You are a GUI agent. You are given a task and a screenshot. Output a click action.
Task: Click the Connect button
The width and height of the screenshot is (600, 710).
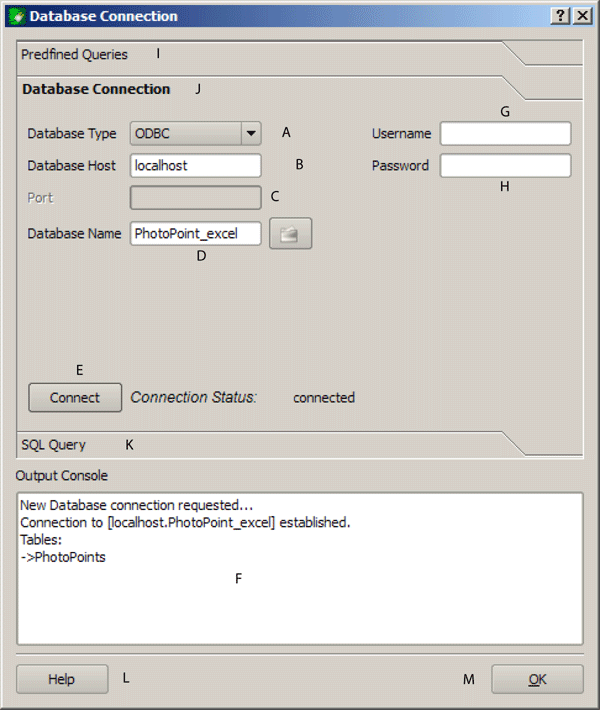pos(75,398)
